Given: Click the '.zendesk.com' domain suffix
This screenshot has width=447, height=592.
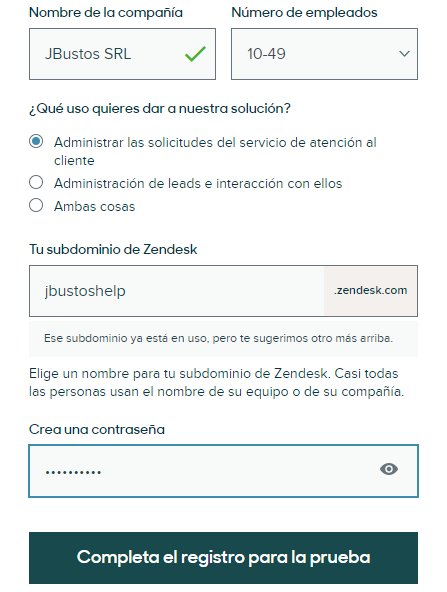Looking at the screenshot, I should 370,290.
